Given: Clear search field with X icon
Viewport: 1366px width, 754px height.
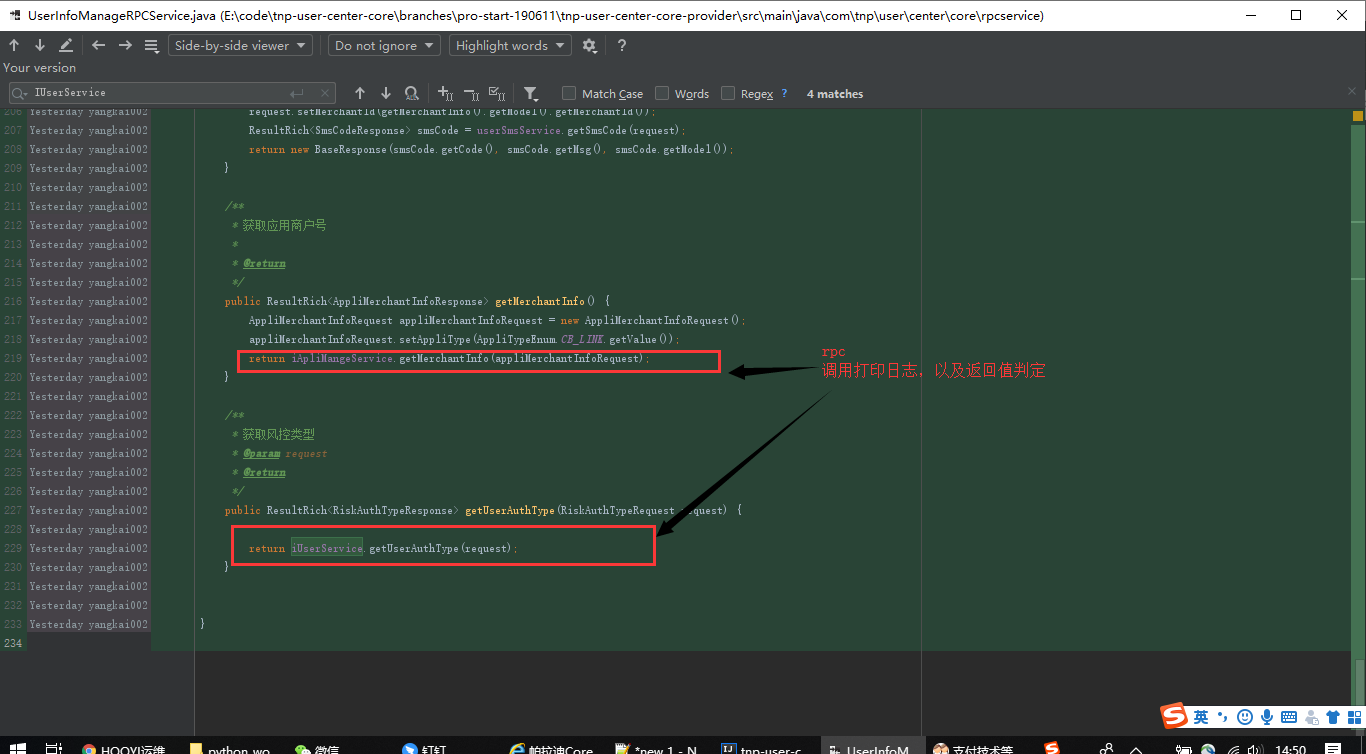Looking at the screenshot, I should pyautogui.click(x=324, y=93).
